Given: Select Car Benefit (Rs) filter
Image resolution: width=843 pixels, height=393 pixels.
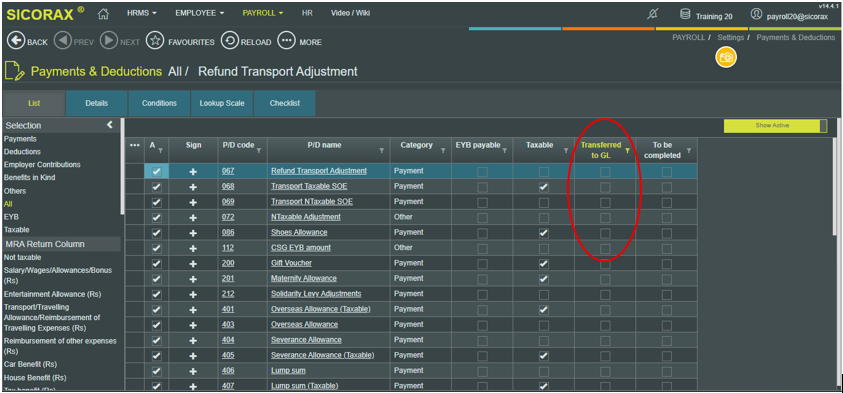Looking at the screenshot, I should pos(31,364).
